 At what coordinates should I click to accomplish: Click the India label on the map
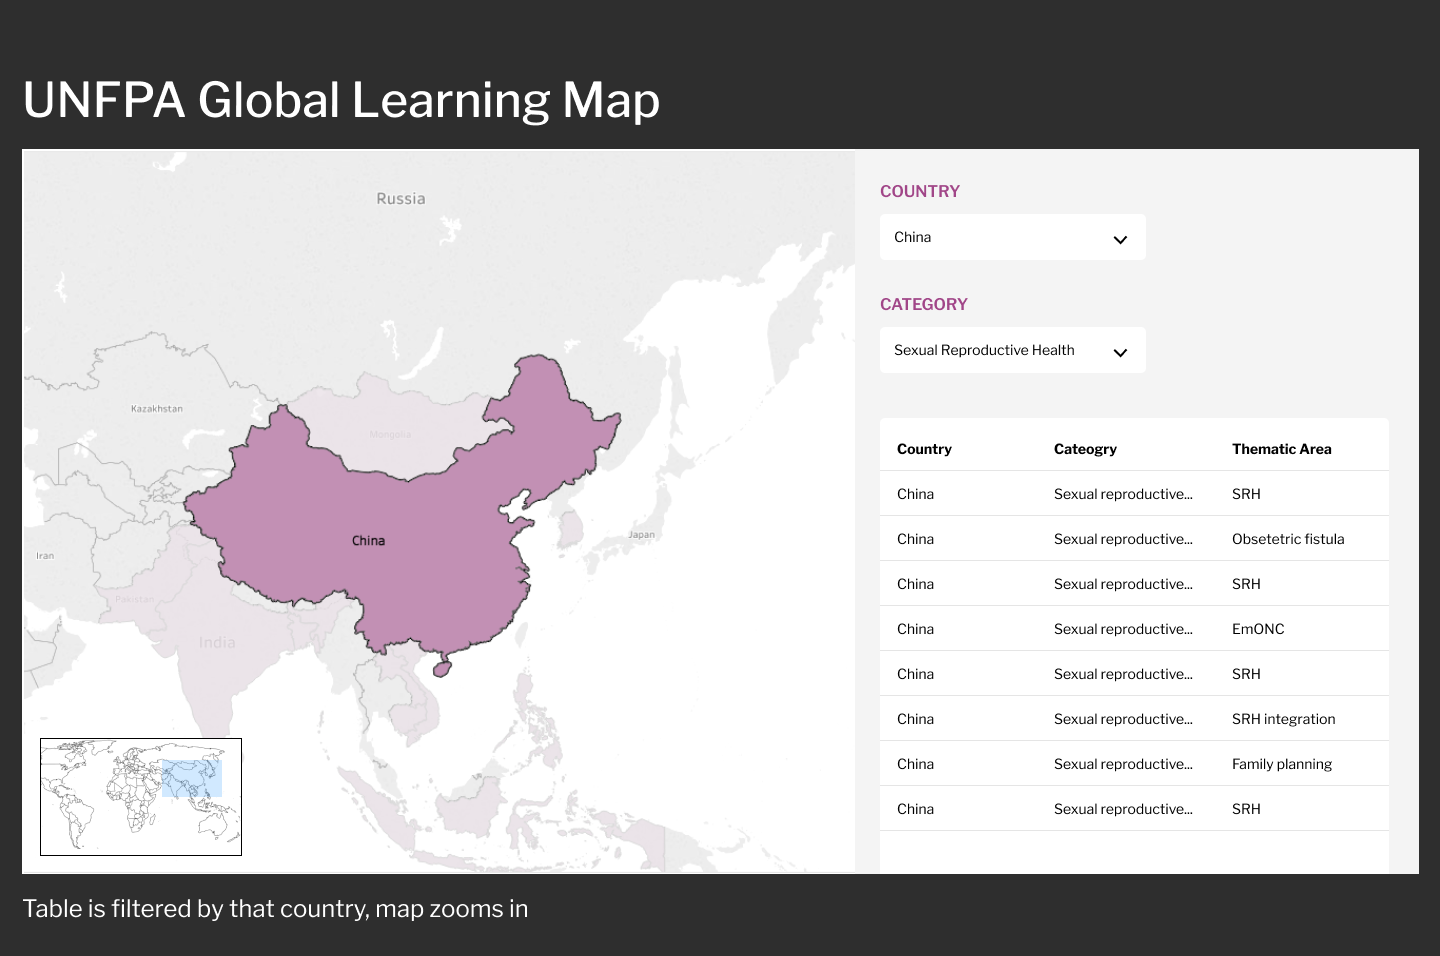217,642
